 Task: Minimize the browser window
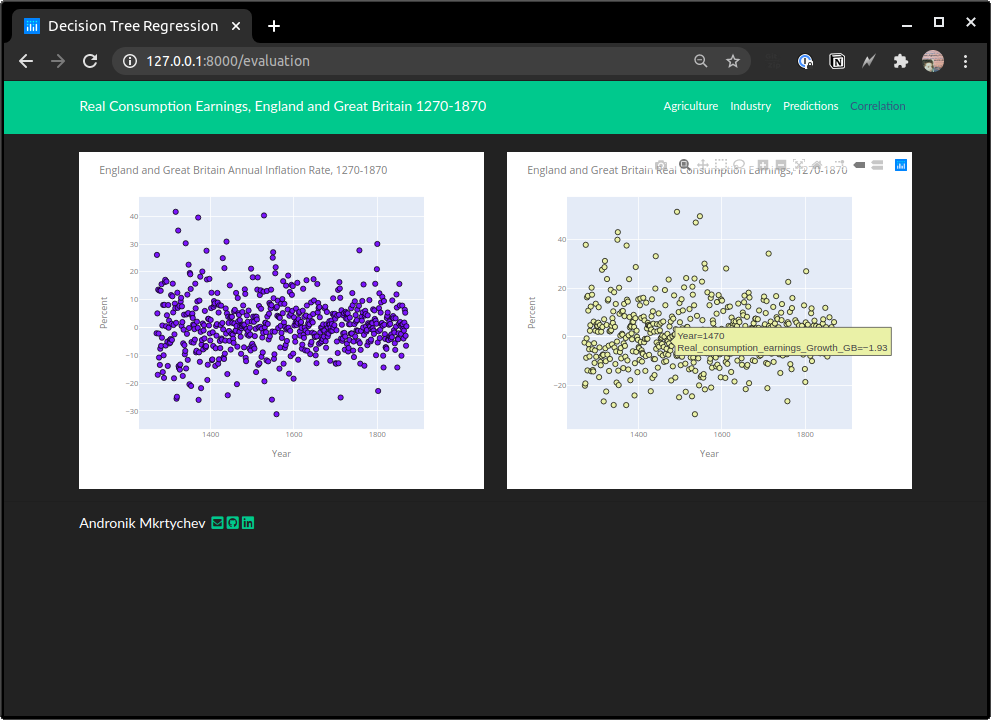click(x=907, y=25)
